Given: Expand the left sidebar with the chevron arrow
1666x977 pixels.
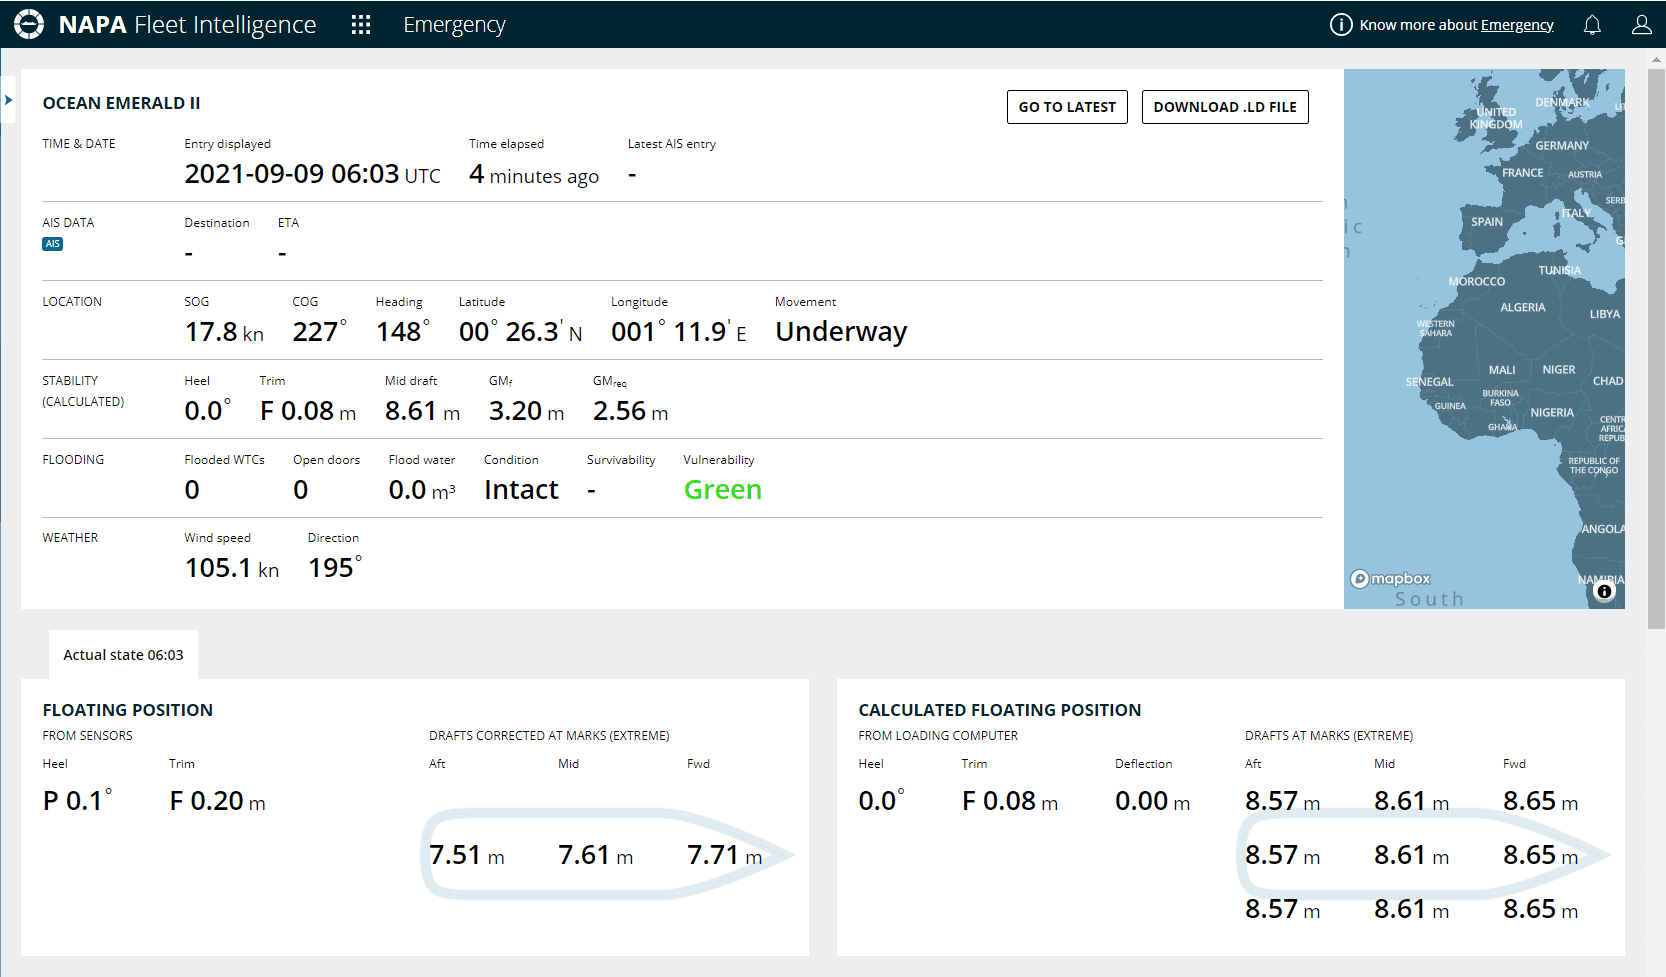Looking at the screenshot, I should point(8,100).
